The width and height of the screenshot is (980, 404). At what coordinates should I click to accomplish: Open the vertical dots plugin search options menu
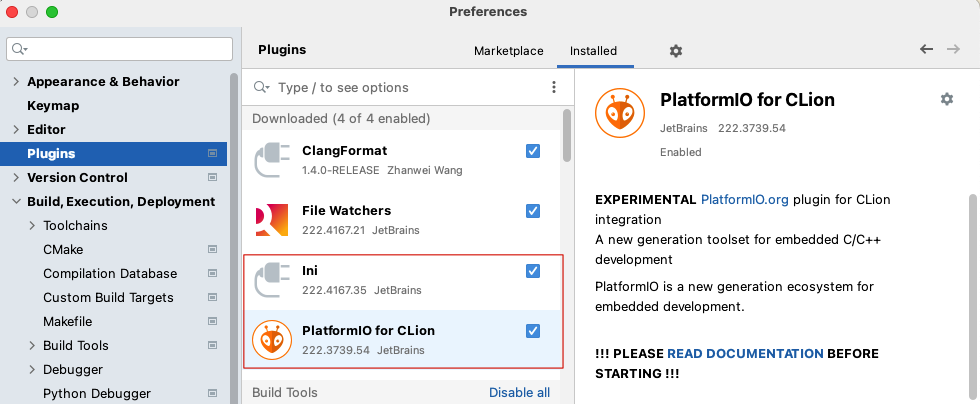coord(554,88)
